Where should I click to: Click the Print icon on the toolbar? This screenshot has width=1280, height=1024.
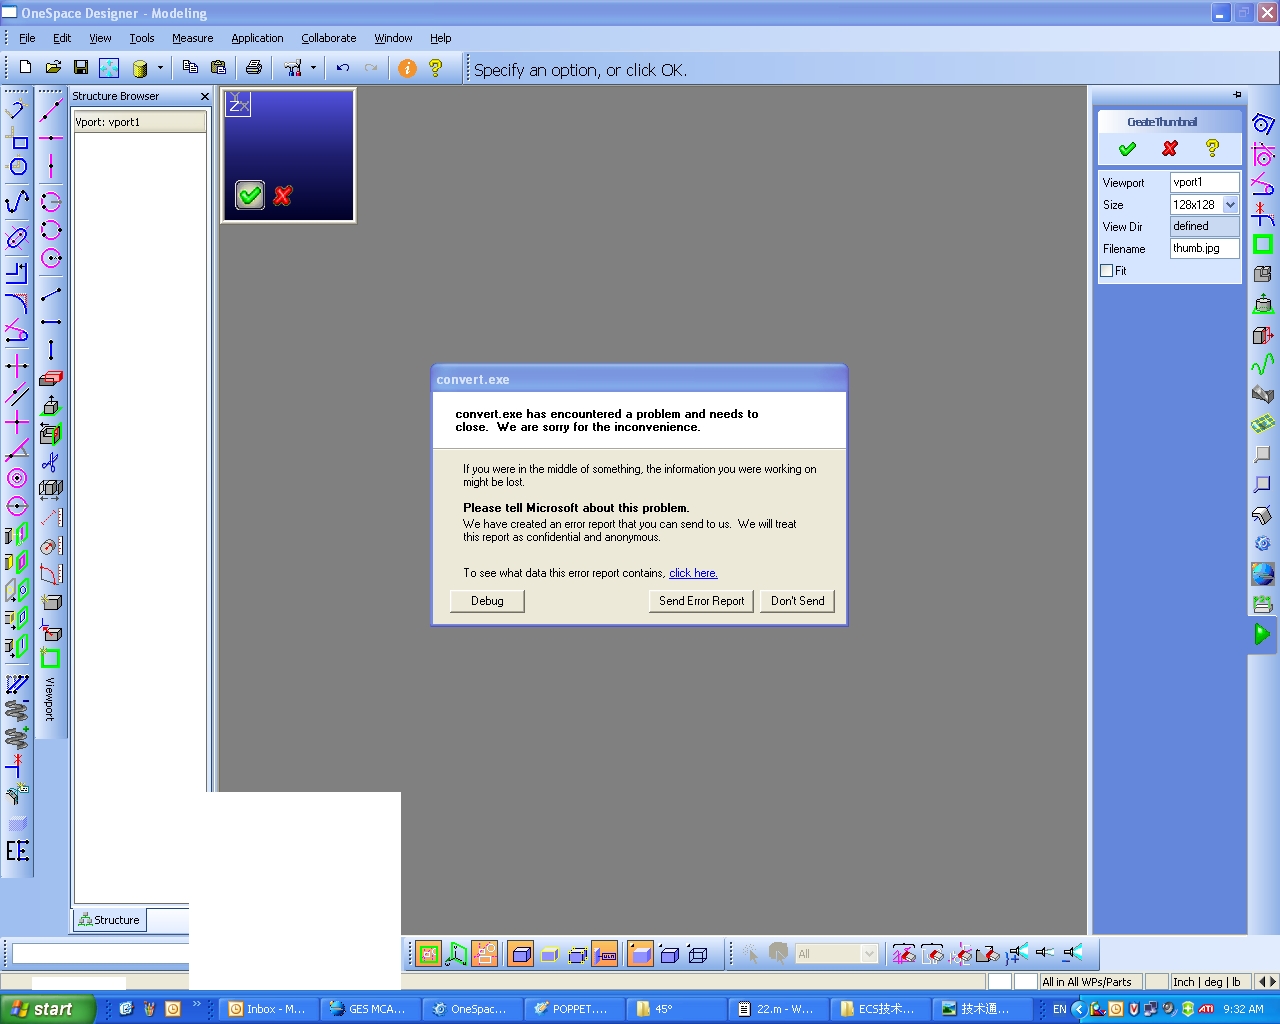pyautogui.click(x=253, y=68)
